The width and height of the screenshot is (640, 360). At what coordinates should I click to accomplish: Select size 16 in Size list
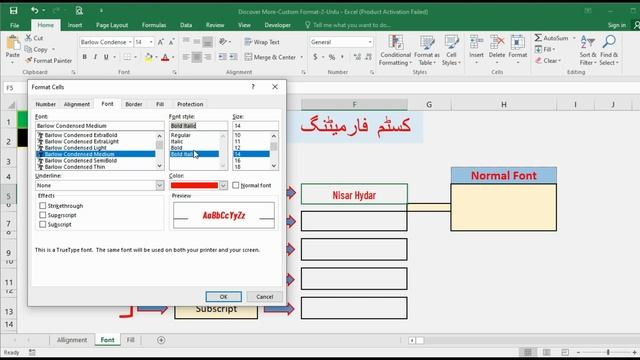point(238,160)
